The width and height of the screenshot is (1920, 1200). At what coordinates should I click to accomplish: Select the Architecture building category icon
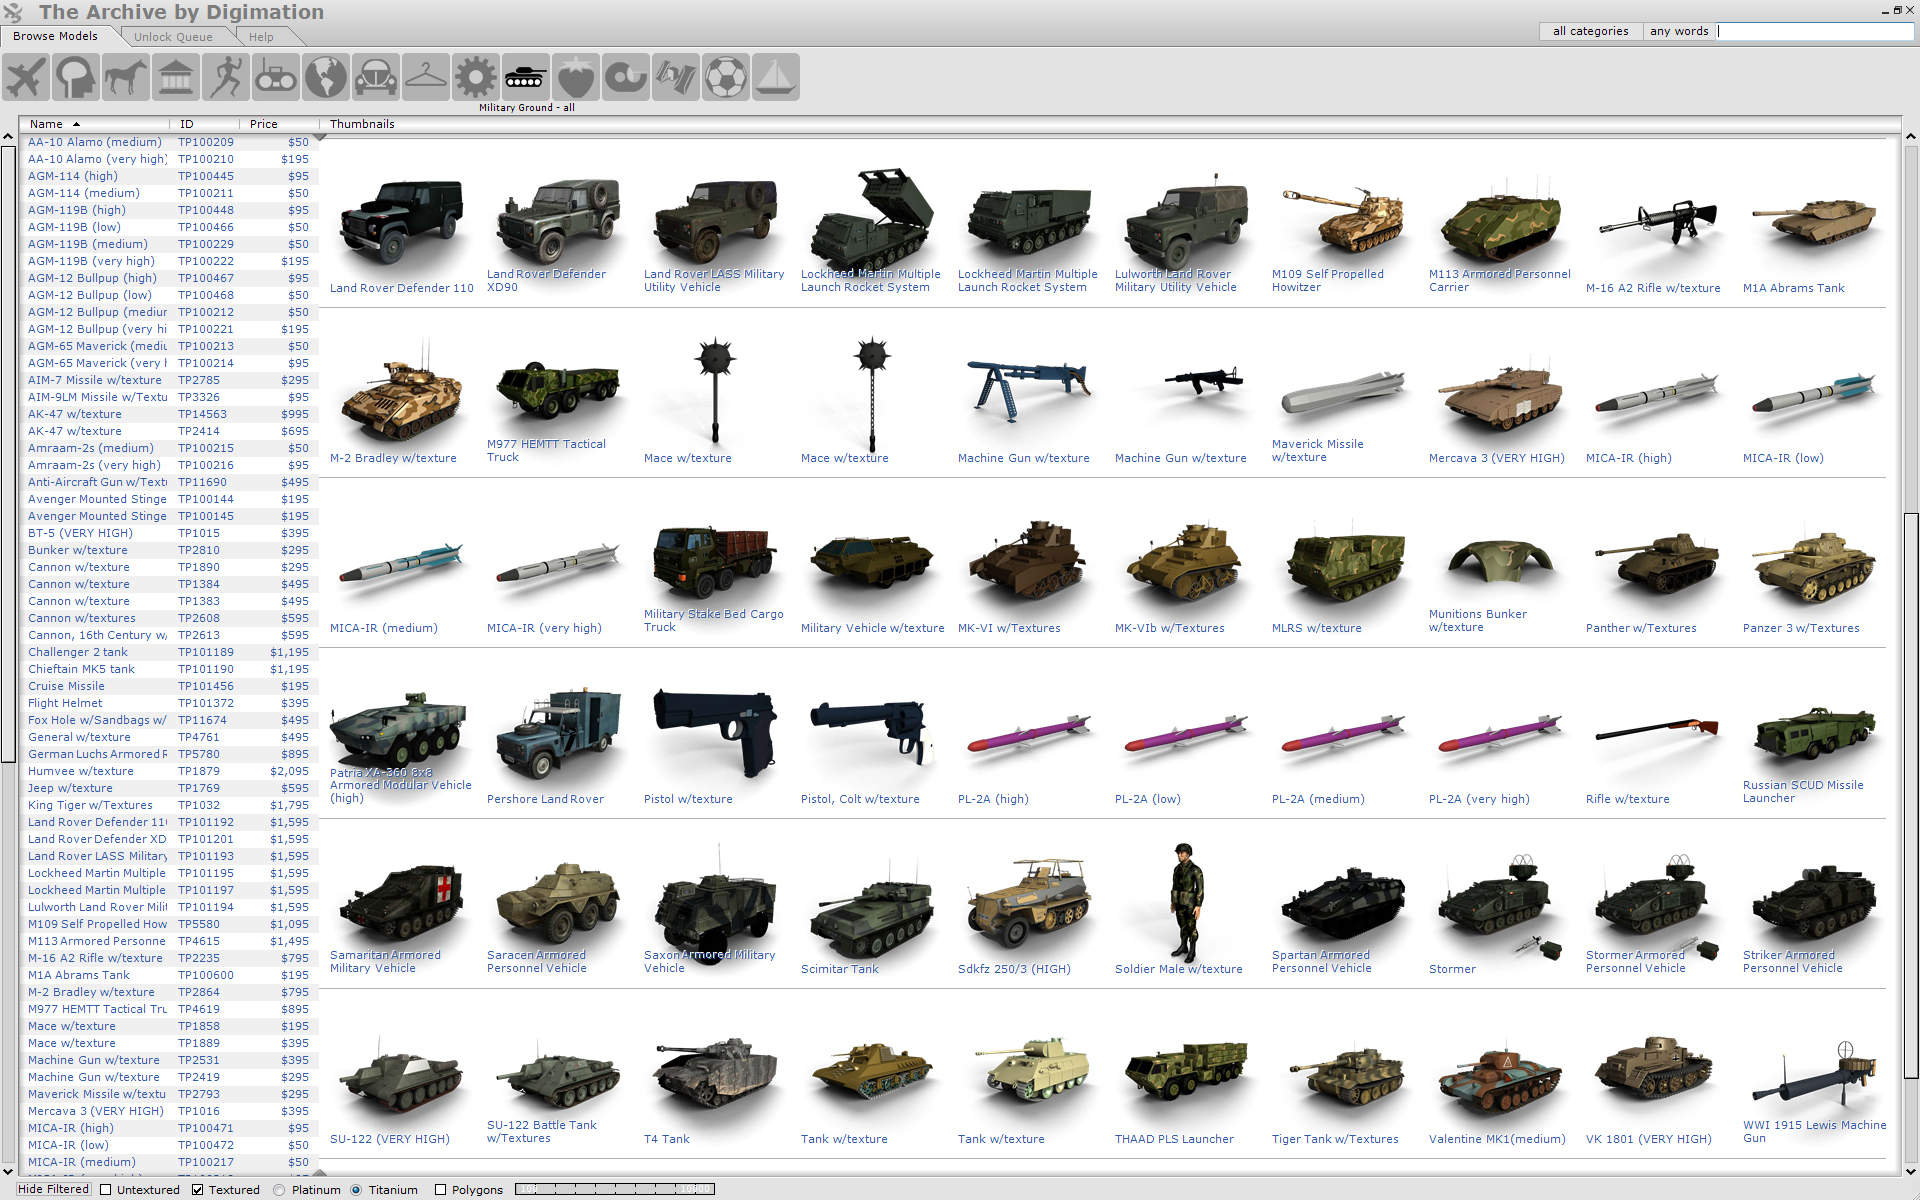(176, 77)
